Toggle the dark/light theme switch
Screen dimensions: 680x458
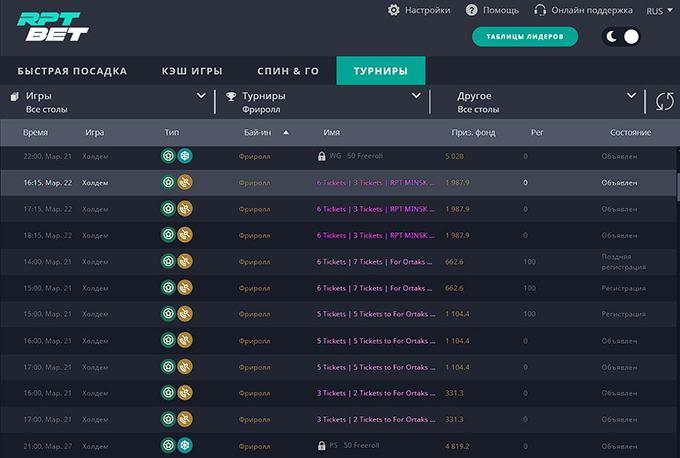pyautogui.click(x=621, y=37)
